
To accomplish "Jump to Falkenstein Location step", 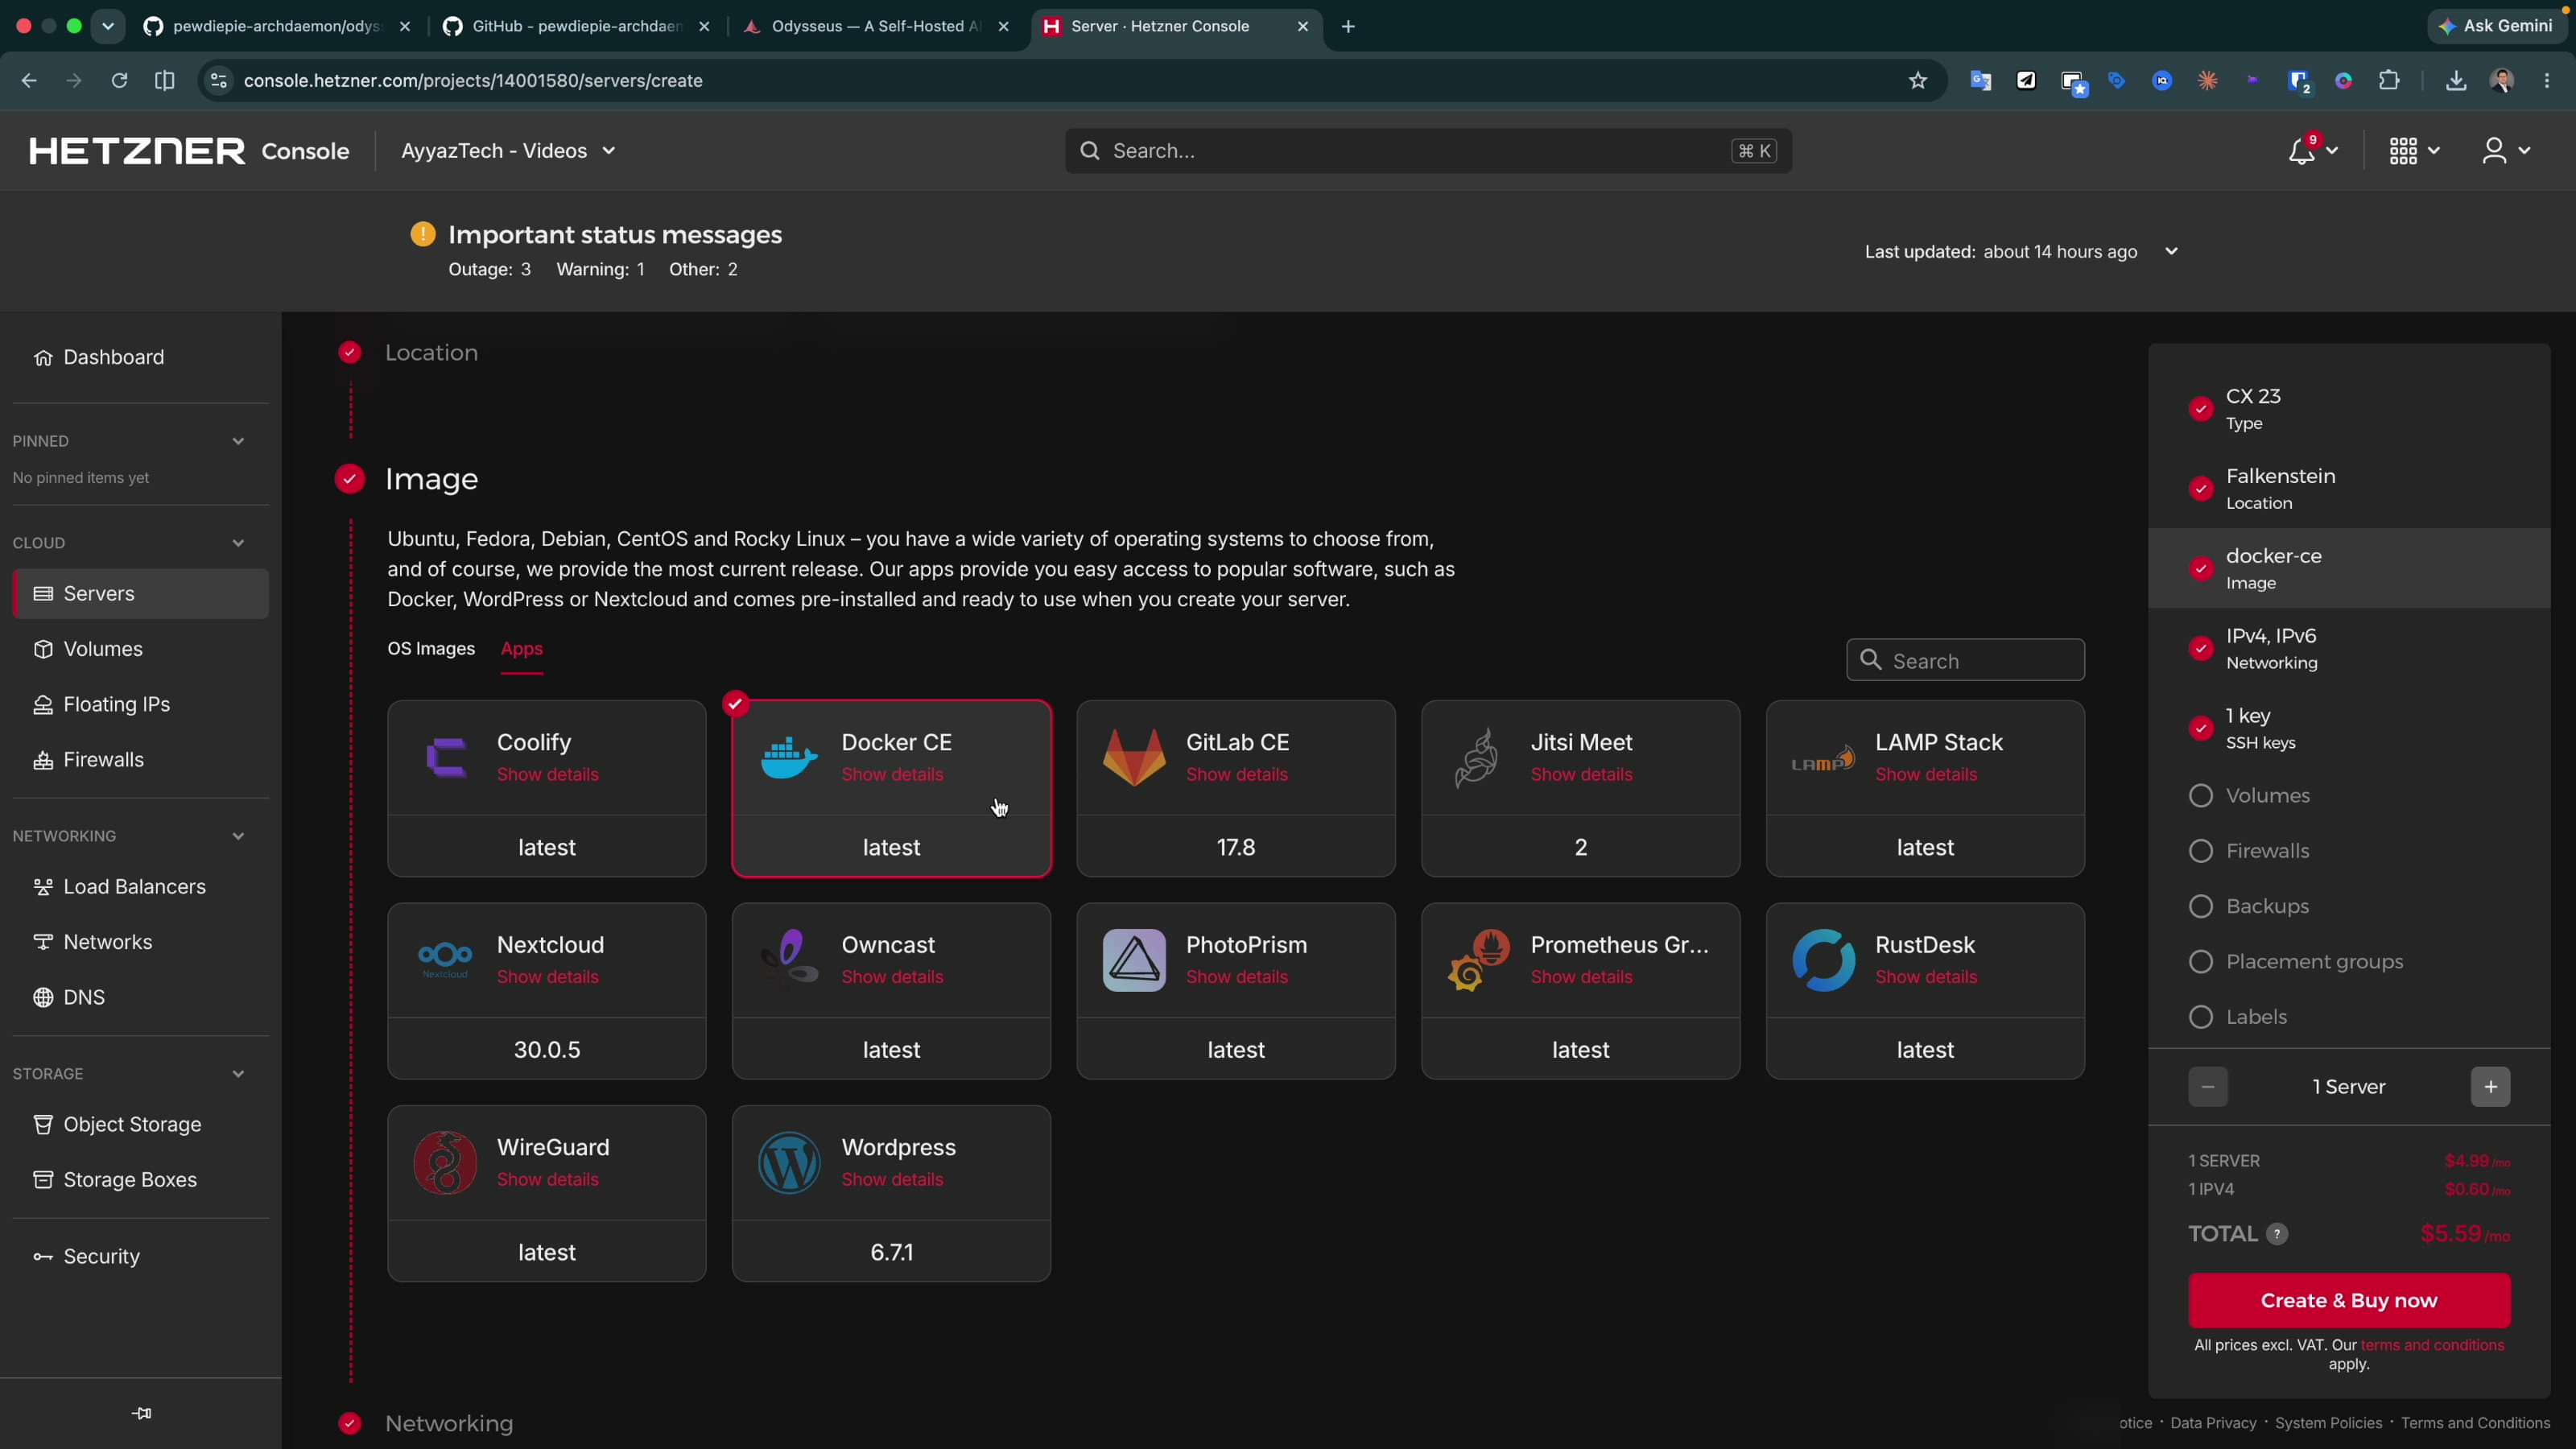I will 2349,489.
